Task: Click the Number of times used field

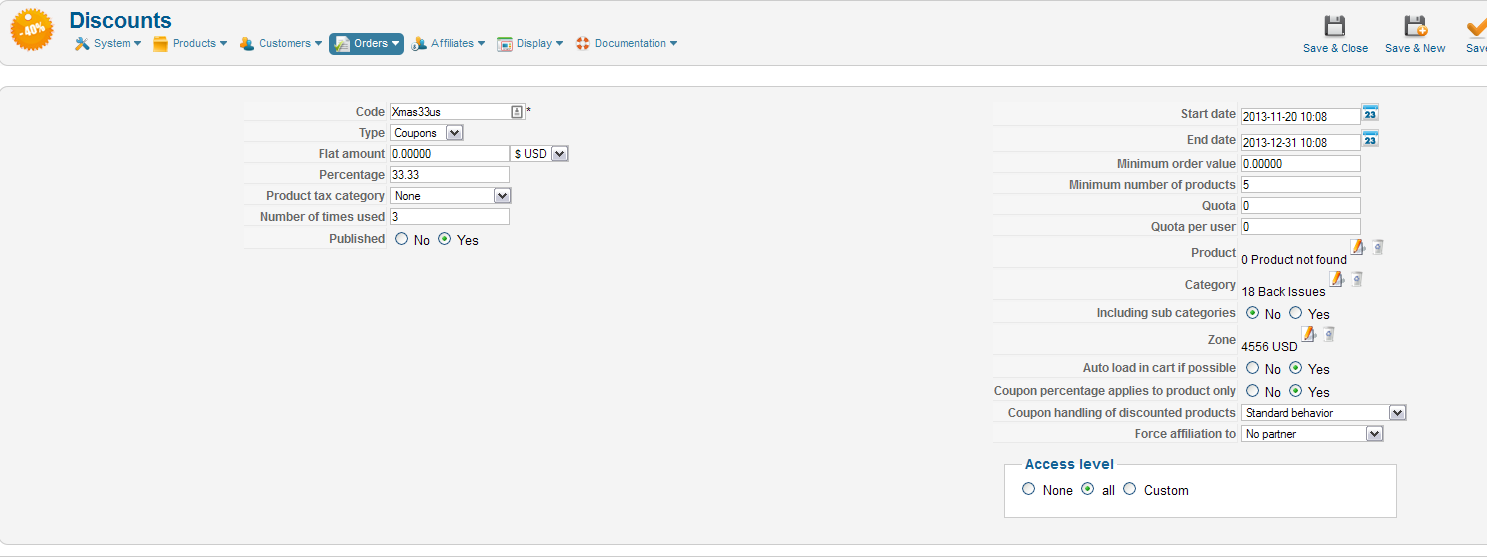Action: (450, 217)
